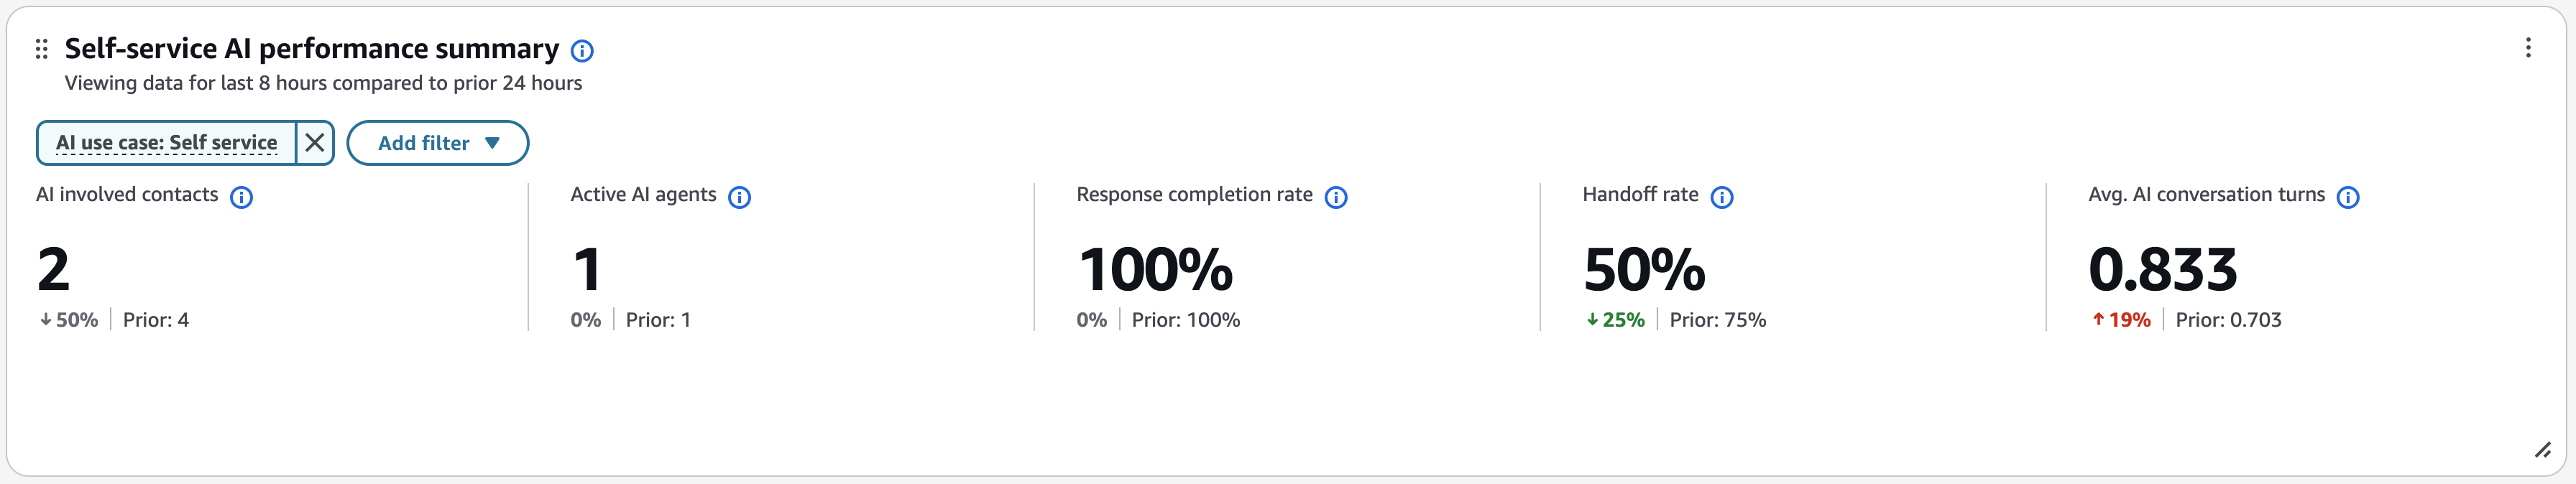This screenshot has width=2576, height=484.
Task: Click the 25% decrease indicator
Action: [1613, 319]
